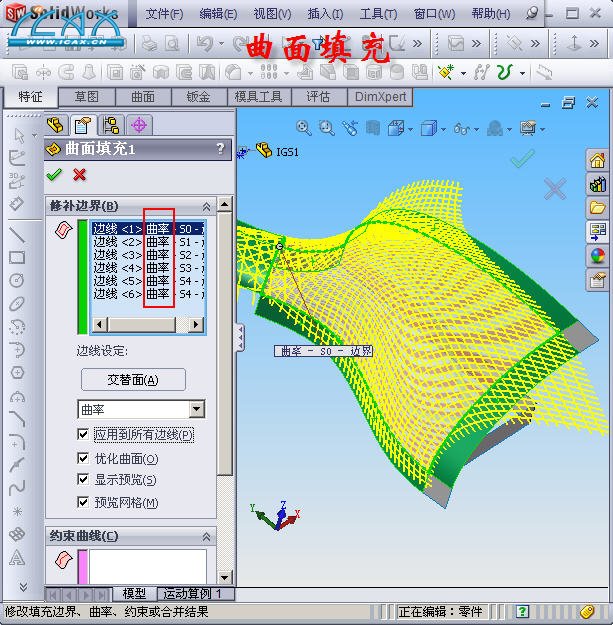This screenshot has width=613, height=625.
Task: Toggle 应用到所有边线(P) checkbox
Action: (83, 434)
